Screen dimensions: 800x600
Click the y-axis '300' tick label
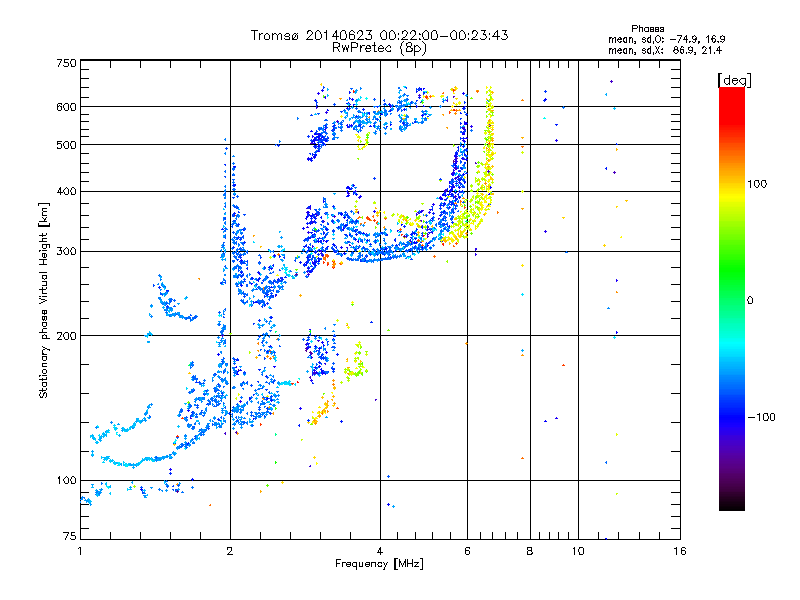66,251
